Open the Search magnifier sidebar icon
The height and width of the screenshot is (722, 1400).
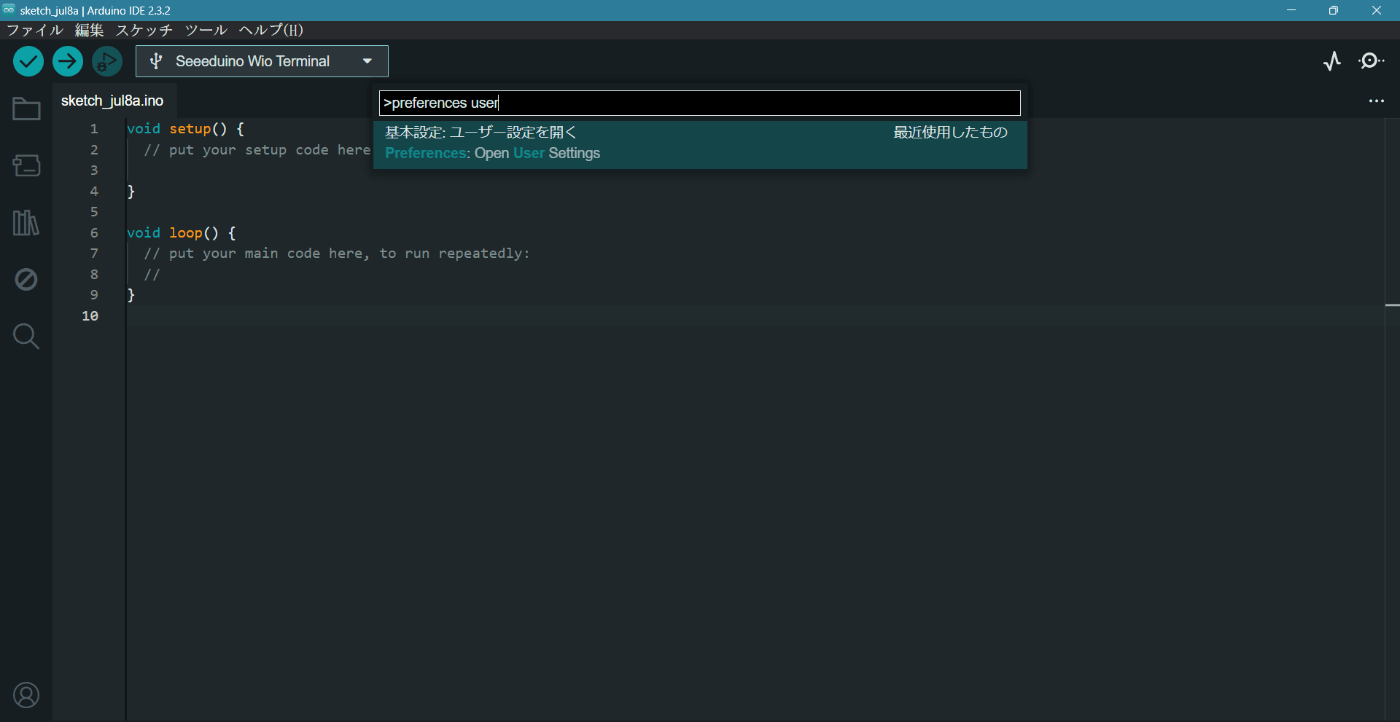coord(26,336)
